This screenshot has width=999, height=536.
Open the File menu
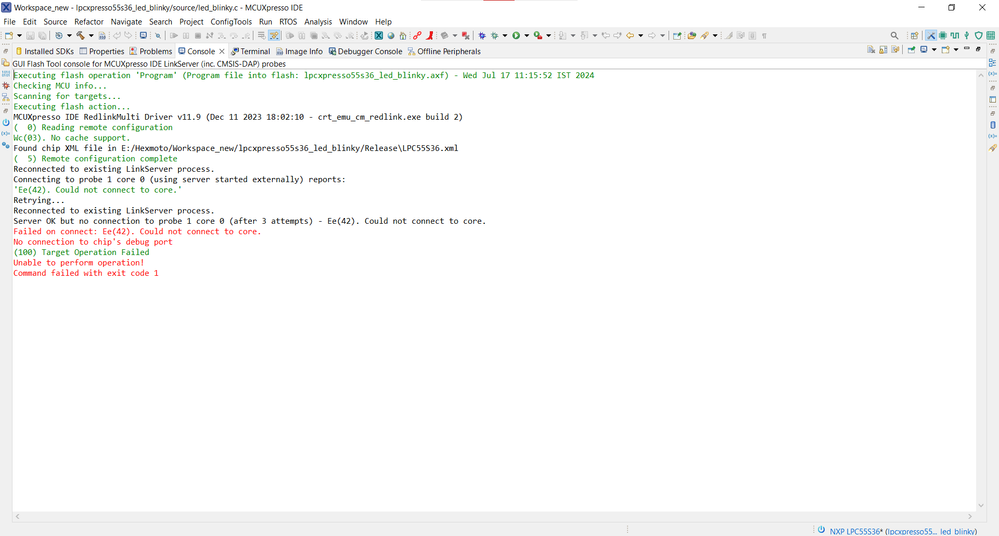point(10,22)
